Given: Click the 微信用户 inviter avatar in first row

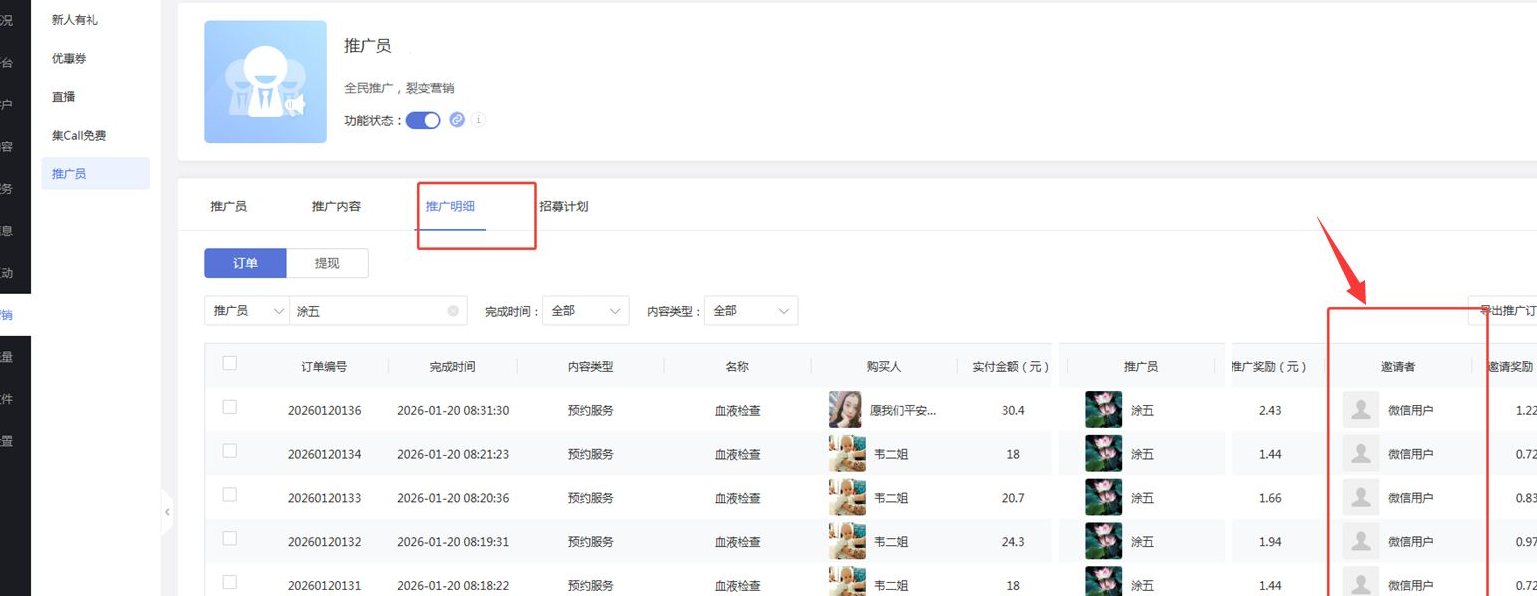Looking at the screenshot, I should (x=1360, y=410).
